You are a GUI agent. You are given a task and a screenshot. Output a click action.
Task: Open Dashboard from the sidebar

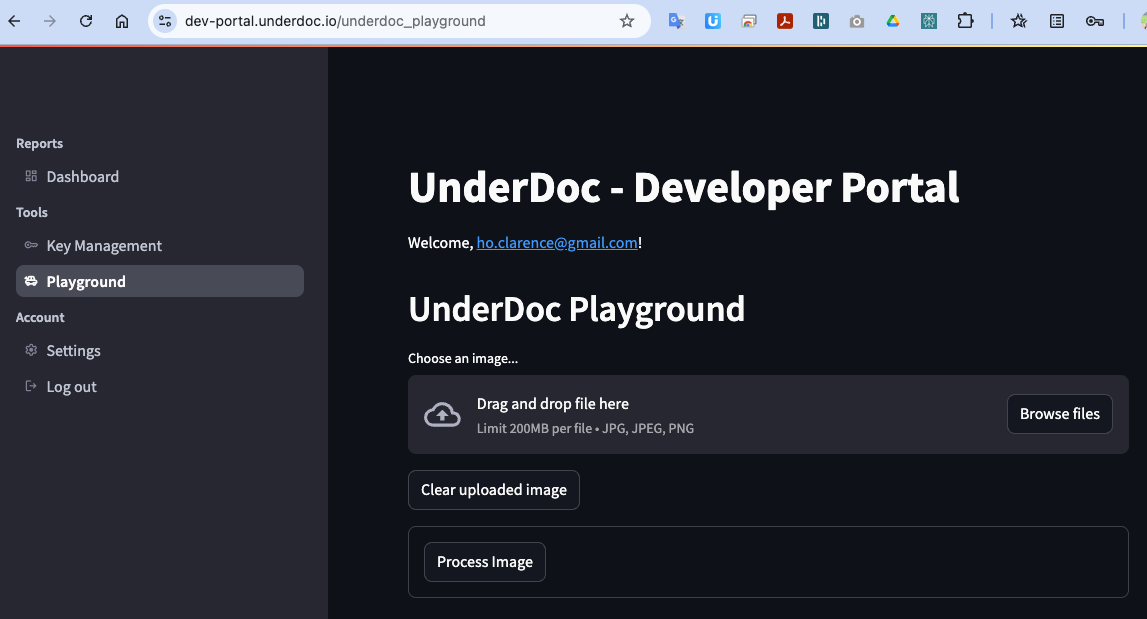159,176
